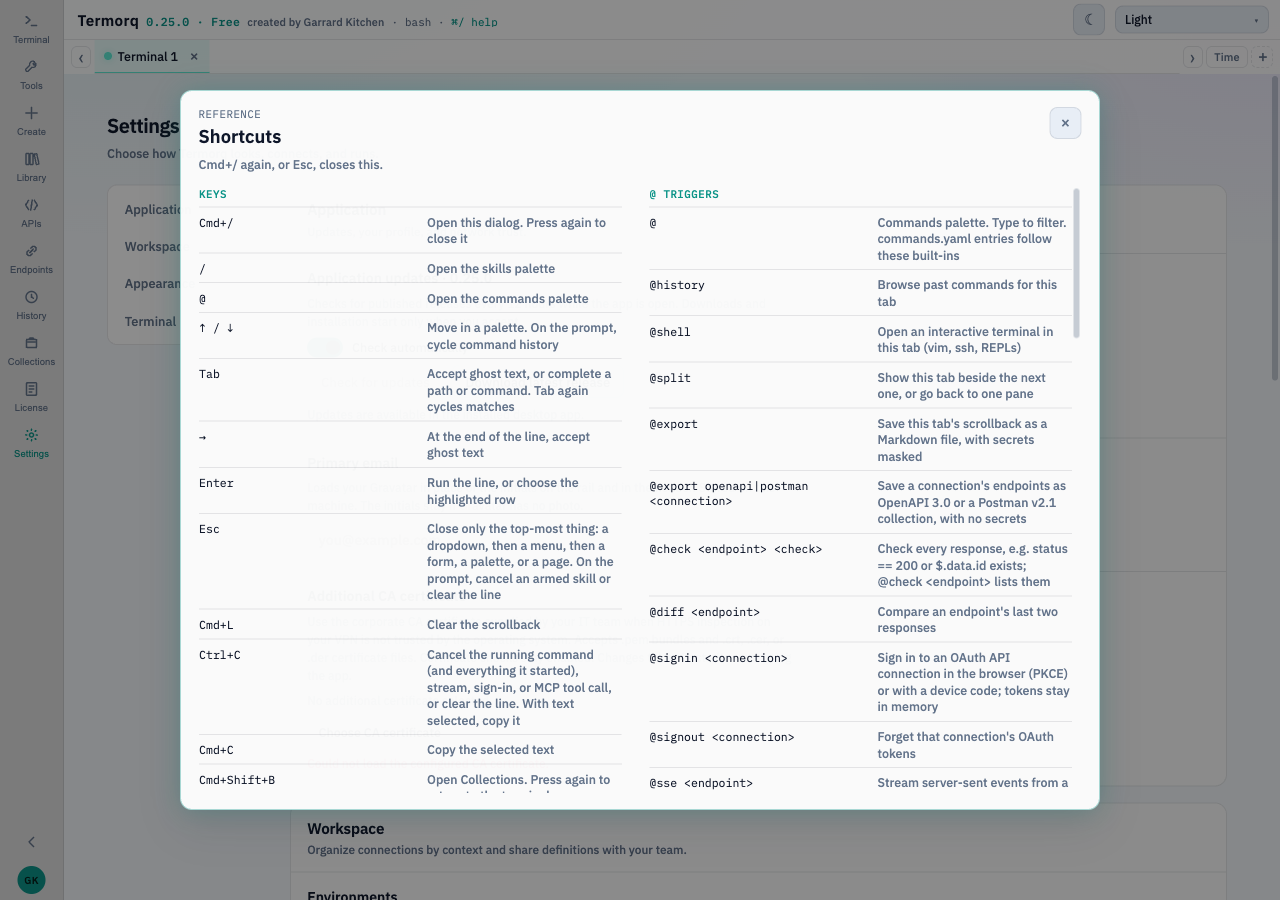This screenshot has width=1280, height=900.
Task: Click the @history trigger entry
Action: [x=677, y=285]
